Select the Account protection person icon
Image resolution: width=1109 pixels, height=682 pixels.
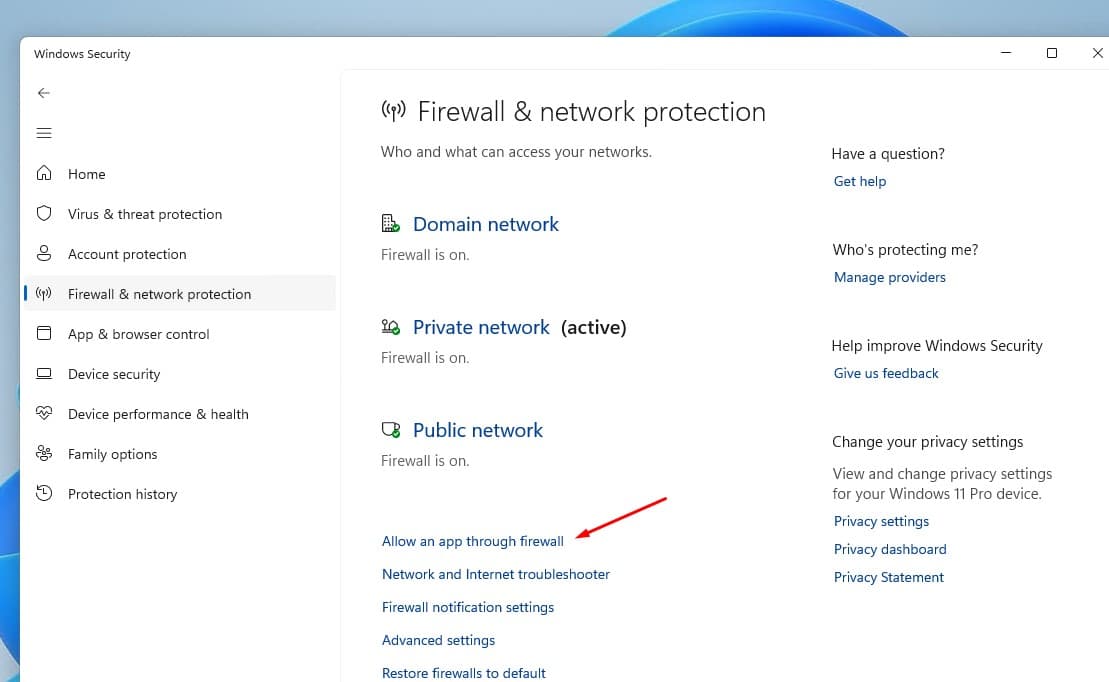click(44, 254)
